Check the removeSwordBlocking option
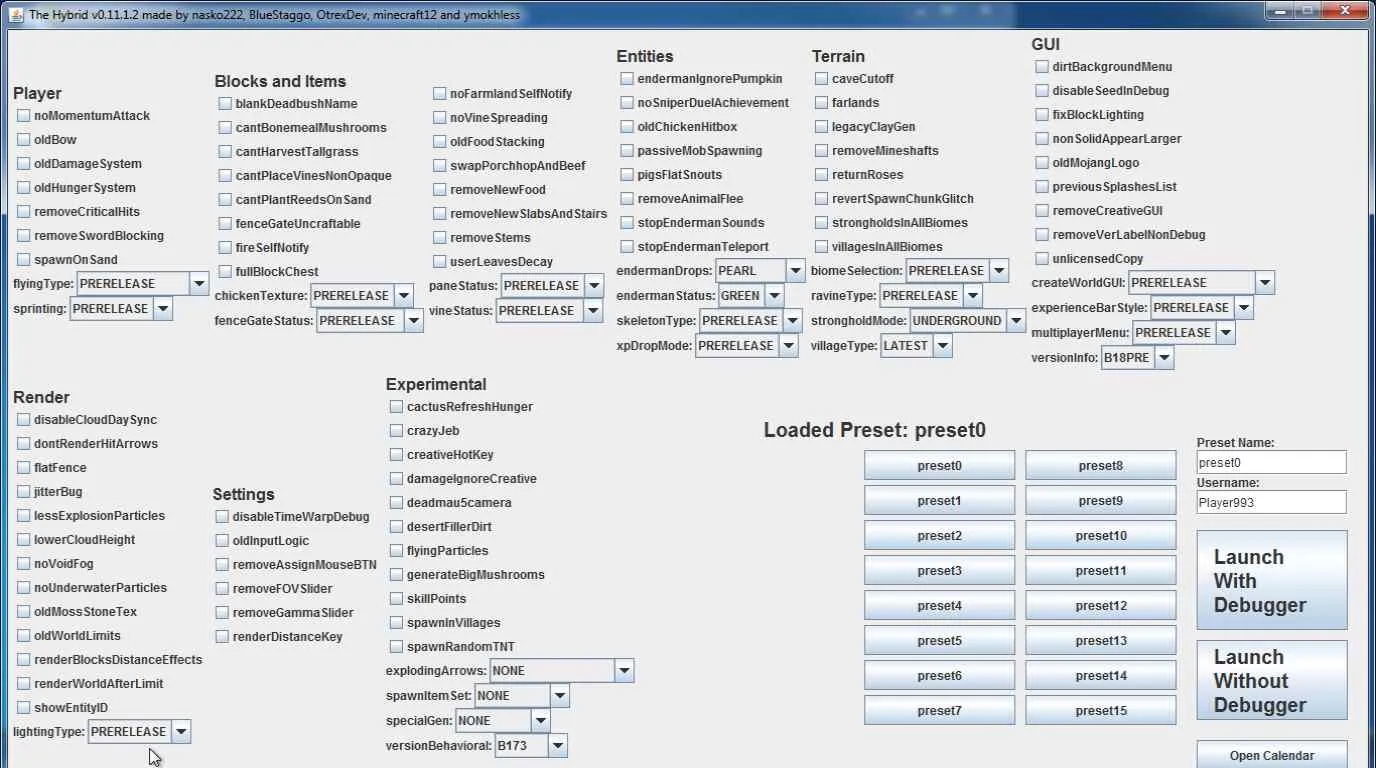1376x768 pixels. coord(24,236)
